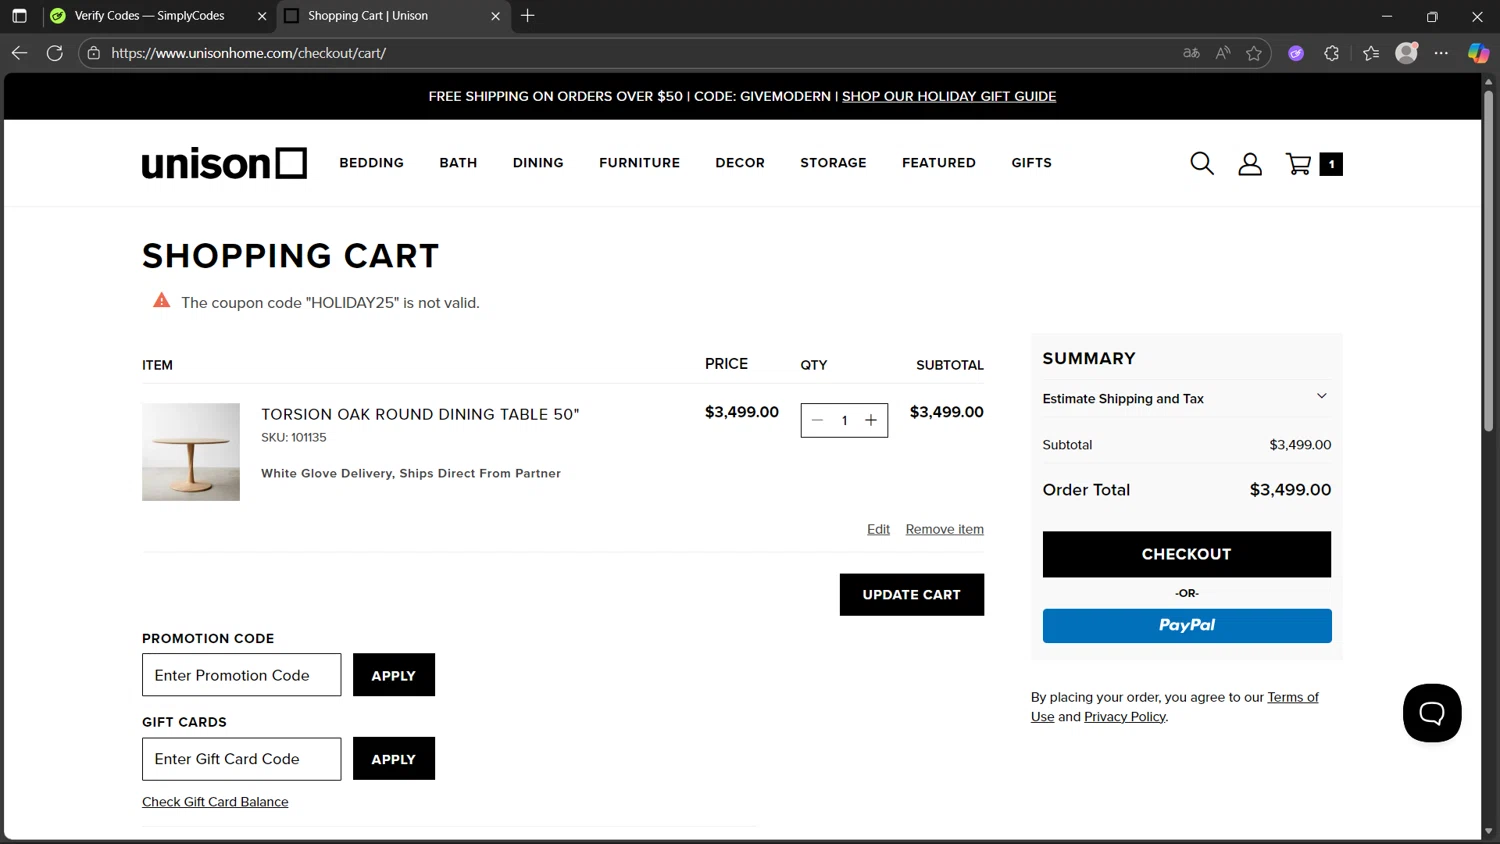Open the Bath menu
The height and width of the screenshot is (844, 1500).
(x=458, y=163)
